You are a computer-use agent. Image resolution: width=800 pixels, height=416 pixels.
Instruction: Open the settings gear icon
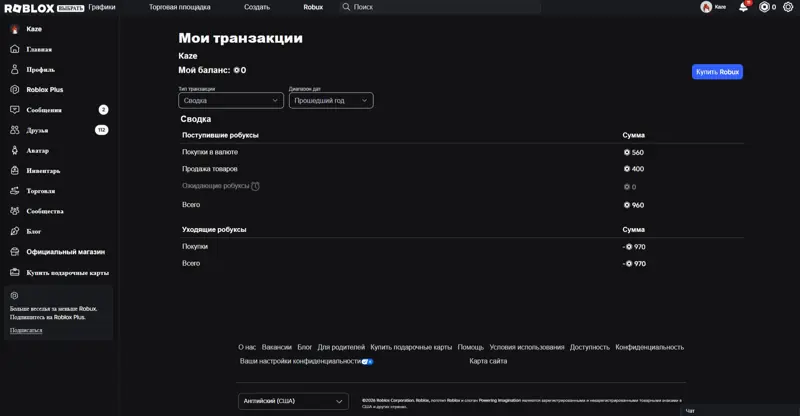(x=788, y=7)
